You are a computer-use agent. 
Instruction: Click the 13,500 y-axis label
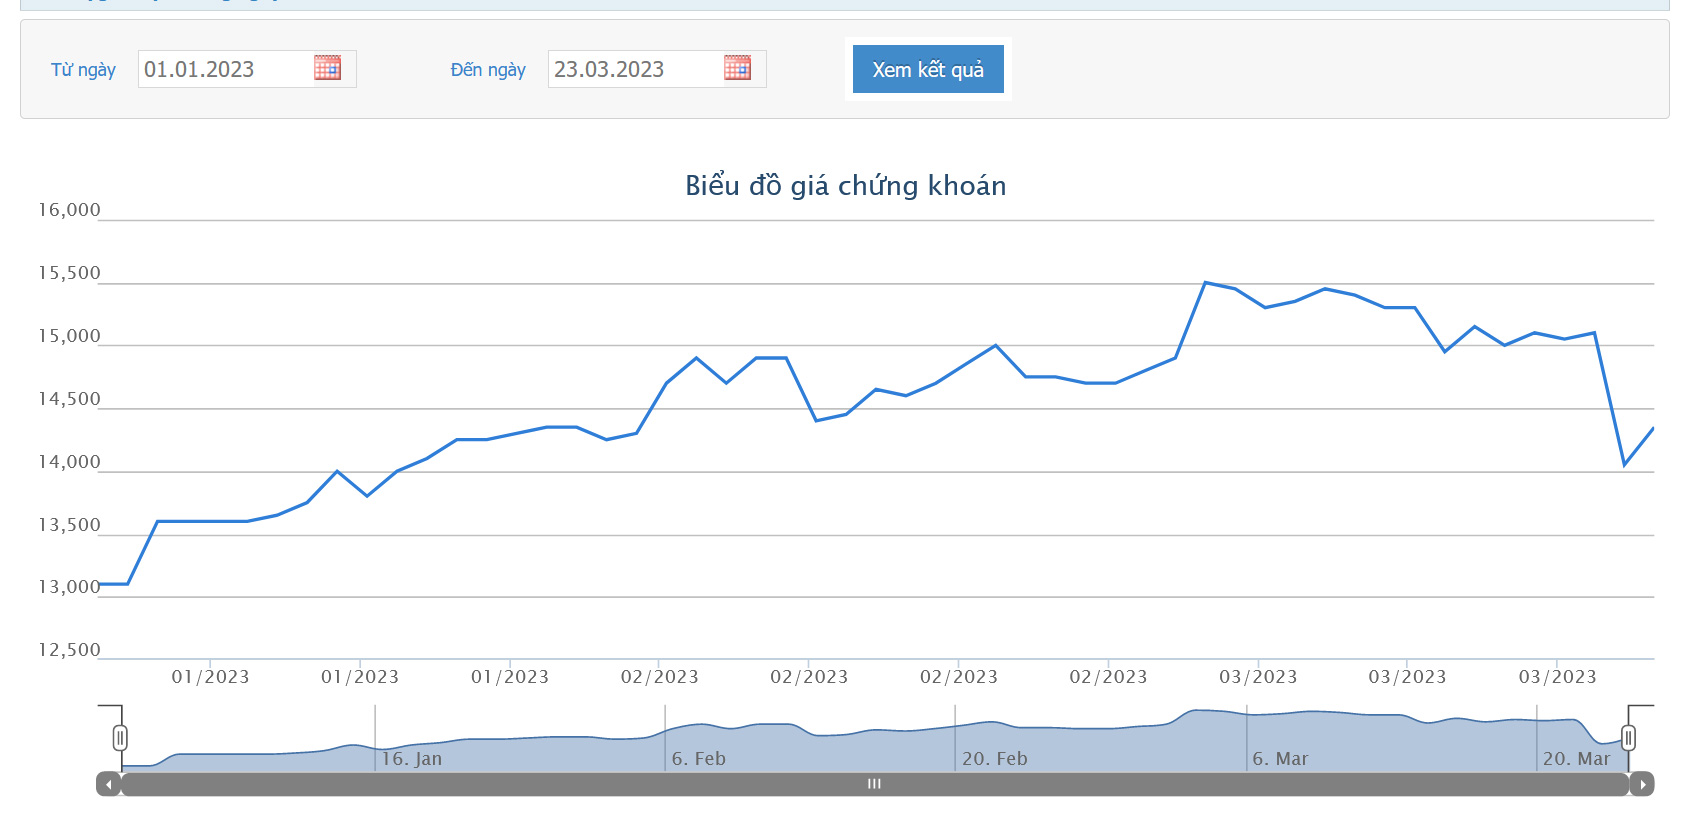[69, 525]
